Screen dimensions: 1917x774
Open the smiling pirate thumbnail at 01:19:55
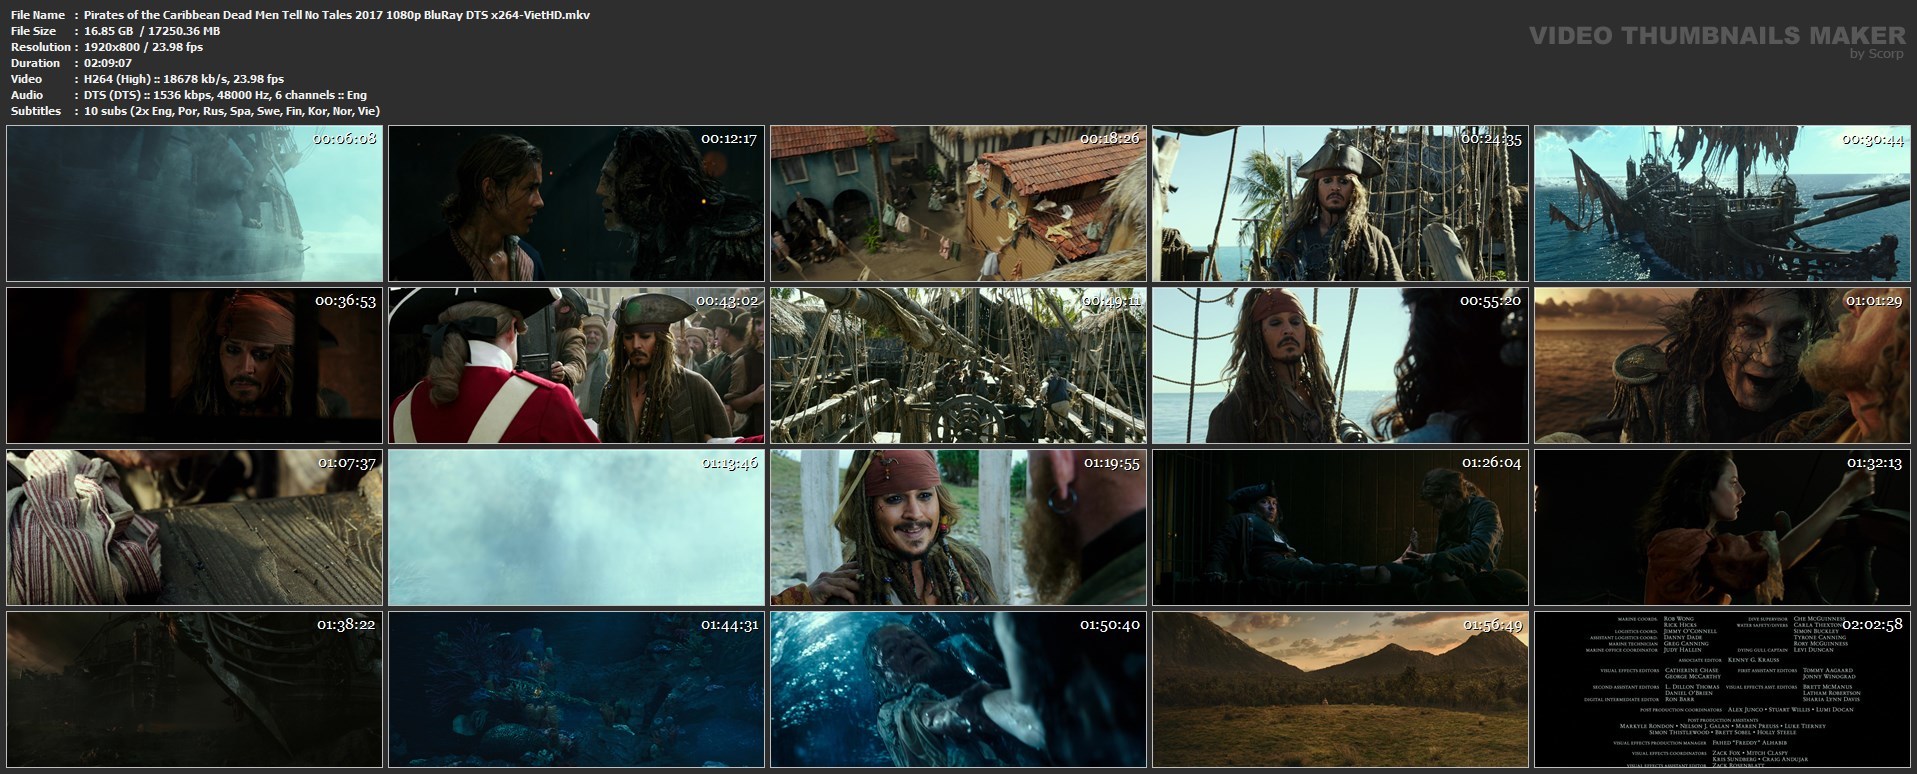click(959, 528)
